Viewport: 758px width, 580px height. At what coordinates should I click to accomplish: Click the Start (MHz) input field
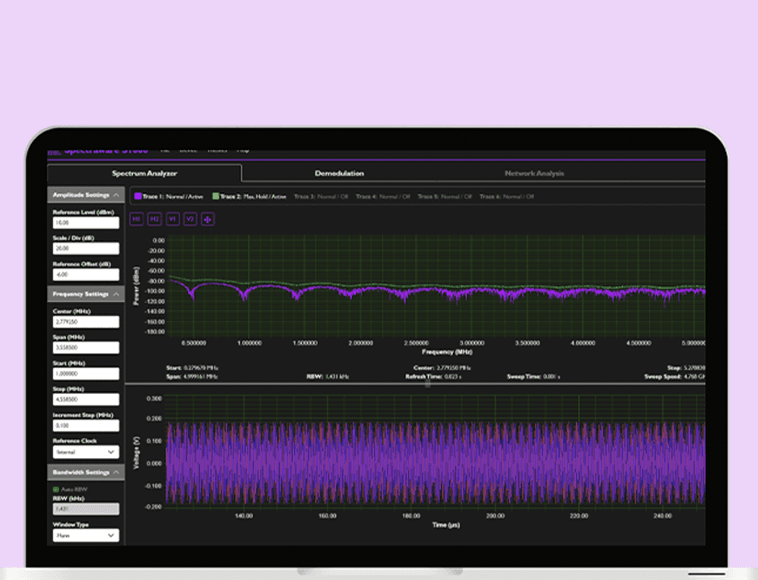pyautogui.click(x=86, y=374)
